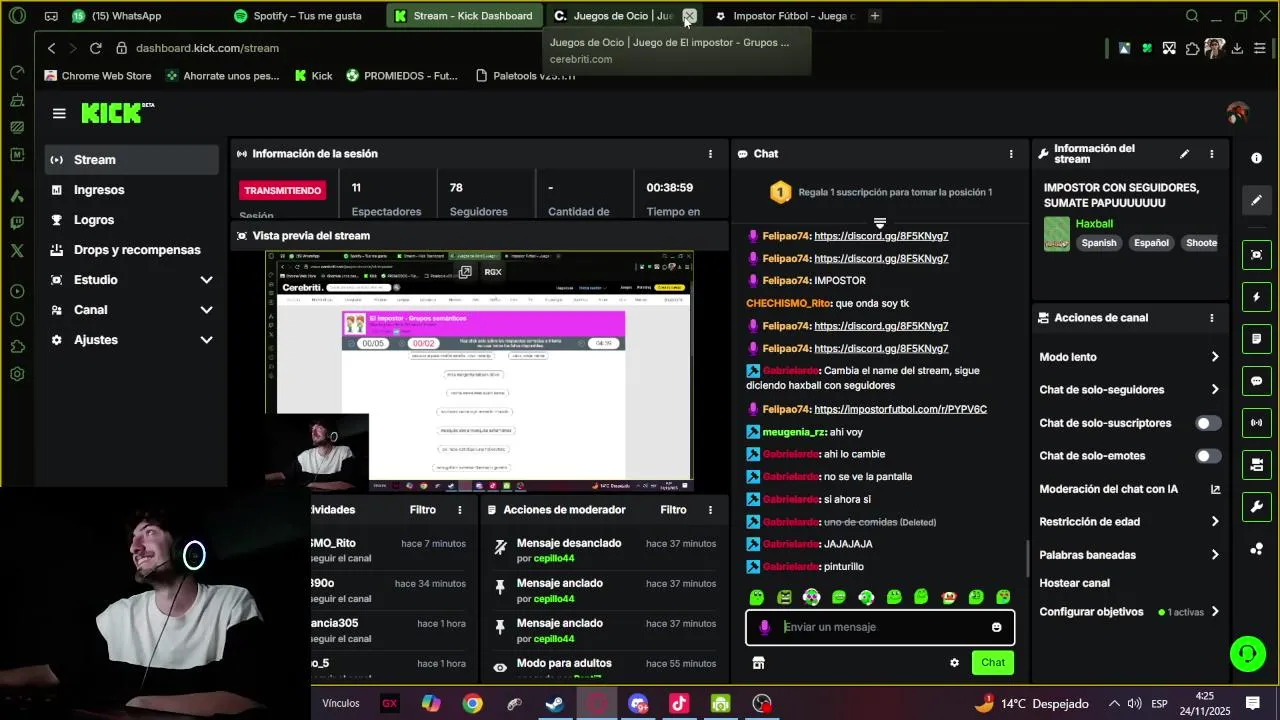Click the chat scrollbar

point(1027,557)
